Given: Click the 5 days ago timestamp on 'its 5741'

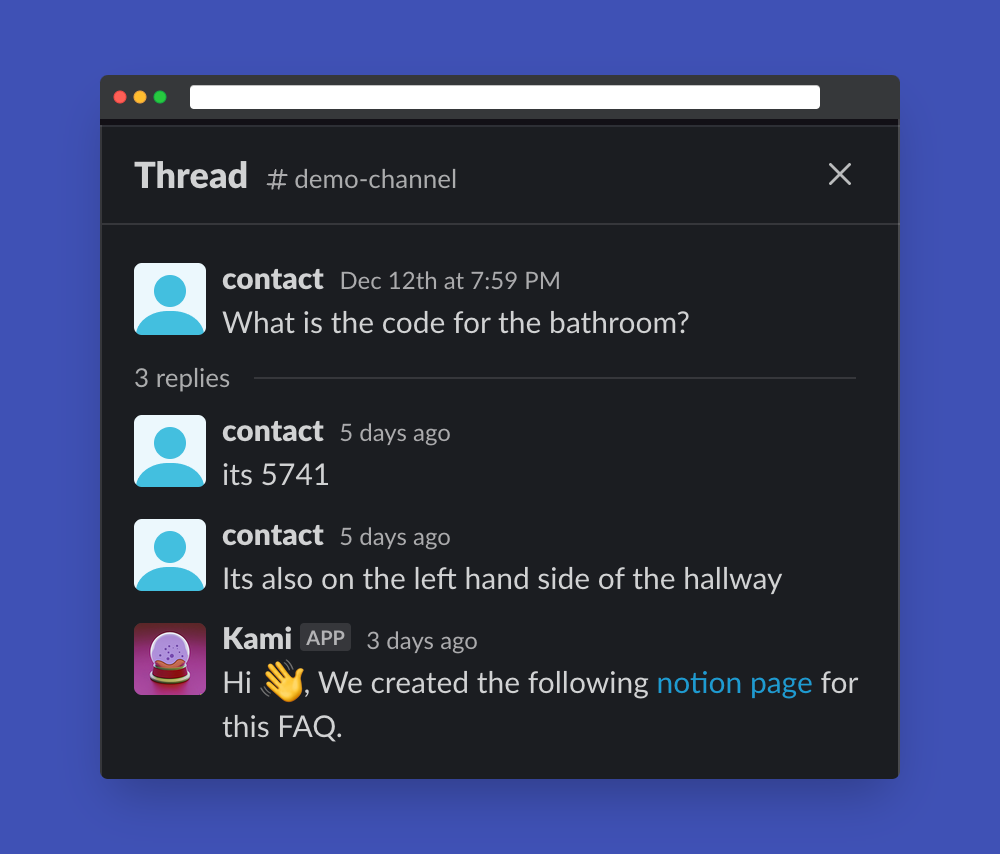Looking at the screenshot, I should 395,433.
